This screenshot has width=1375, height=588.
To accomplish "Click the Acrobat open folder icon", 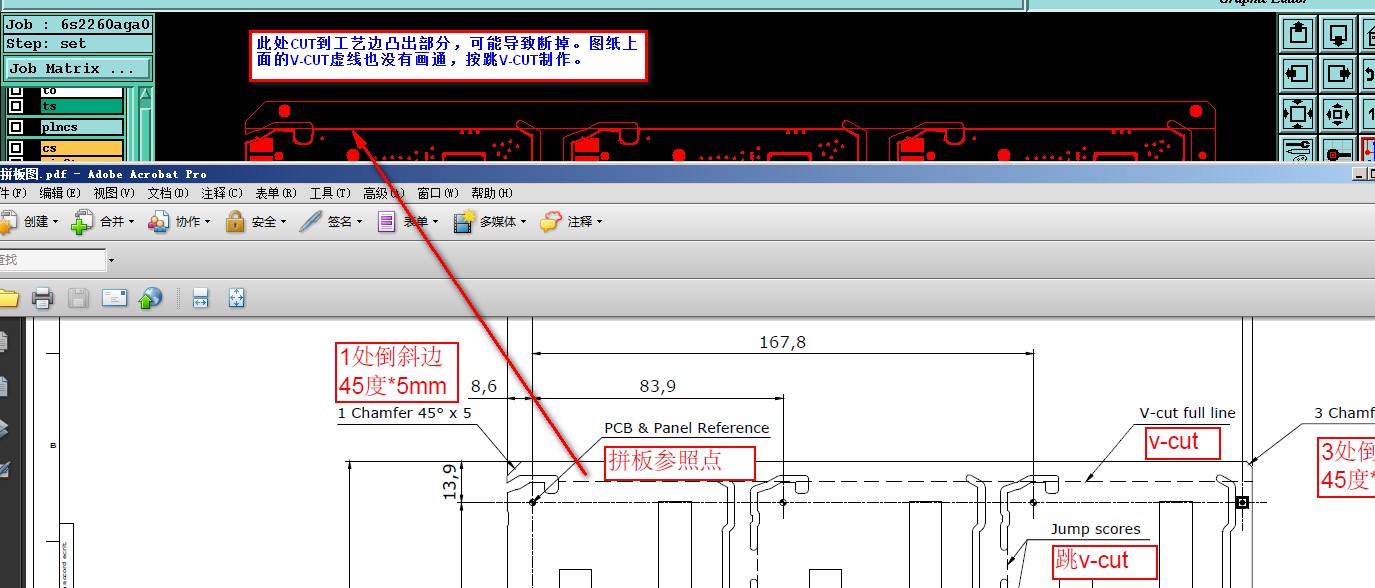I will 8,298.
